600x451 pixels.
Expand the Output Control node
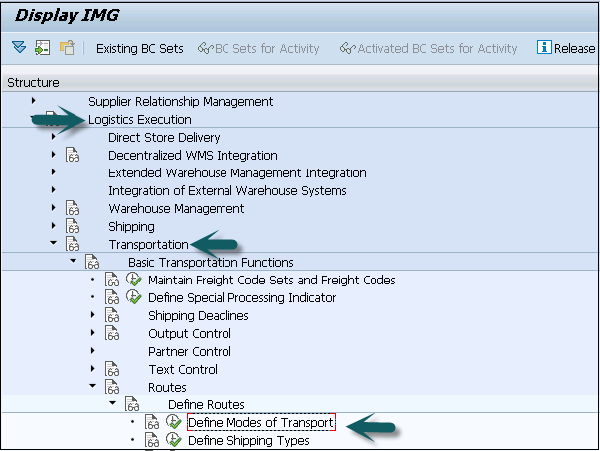(x=93, y=333)
